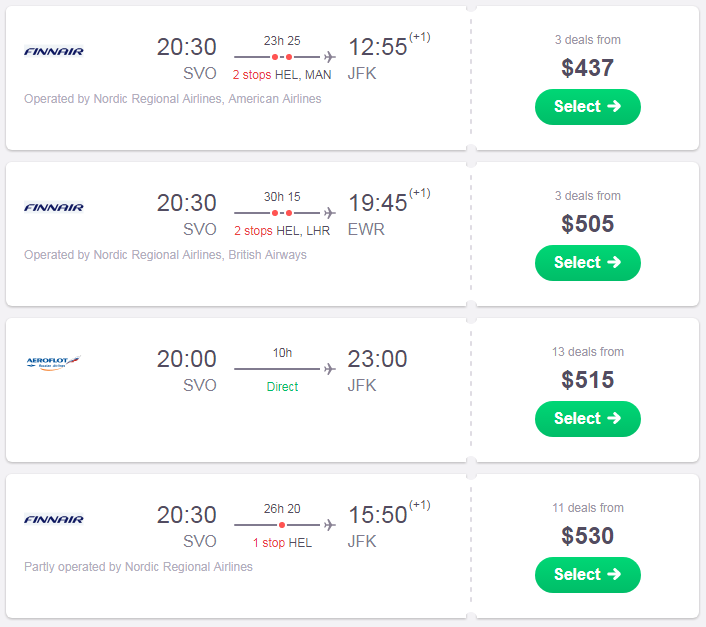Click the '1 stop HEL' label
706x627 pixels.
pyautogui.click(x=282, y=543)
